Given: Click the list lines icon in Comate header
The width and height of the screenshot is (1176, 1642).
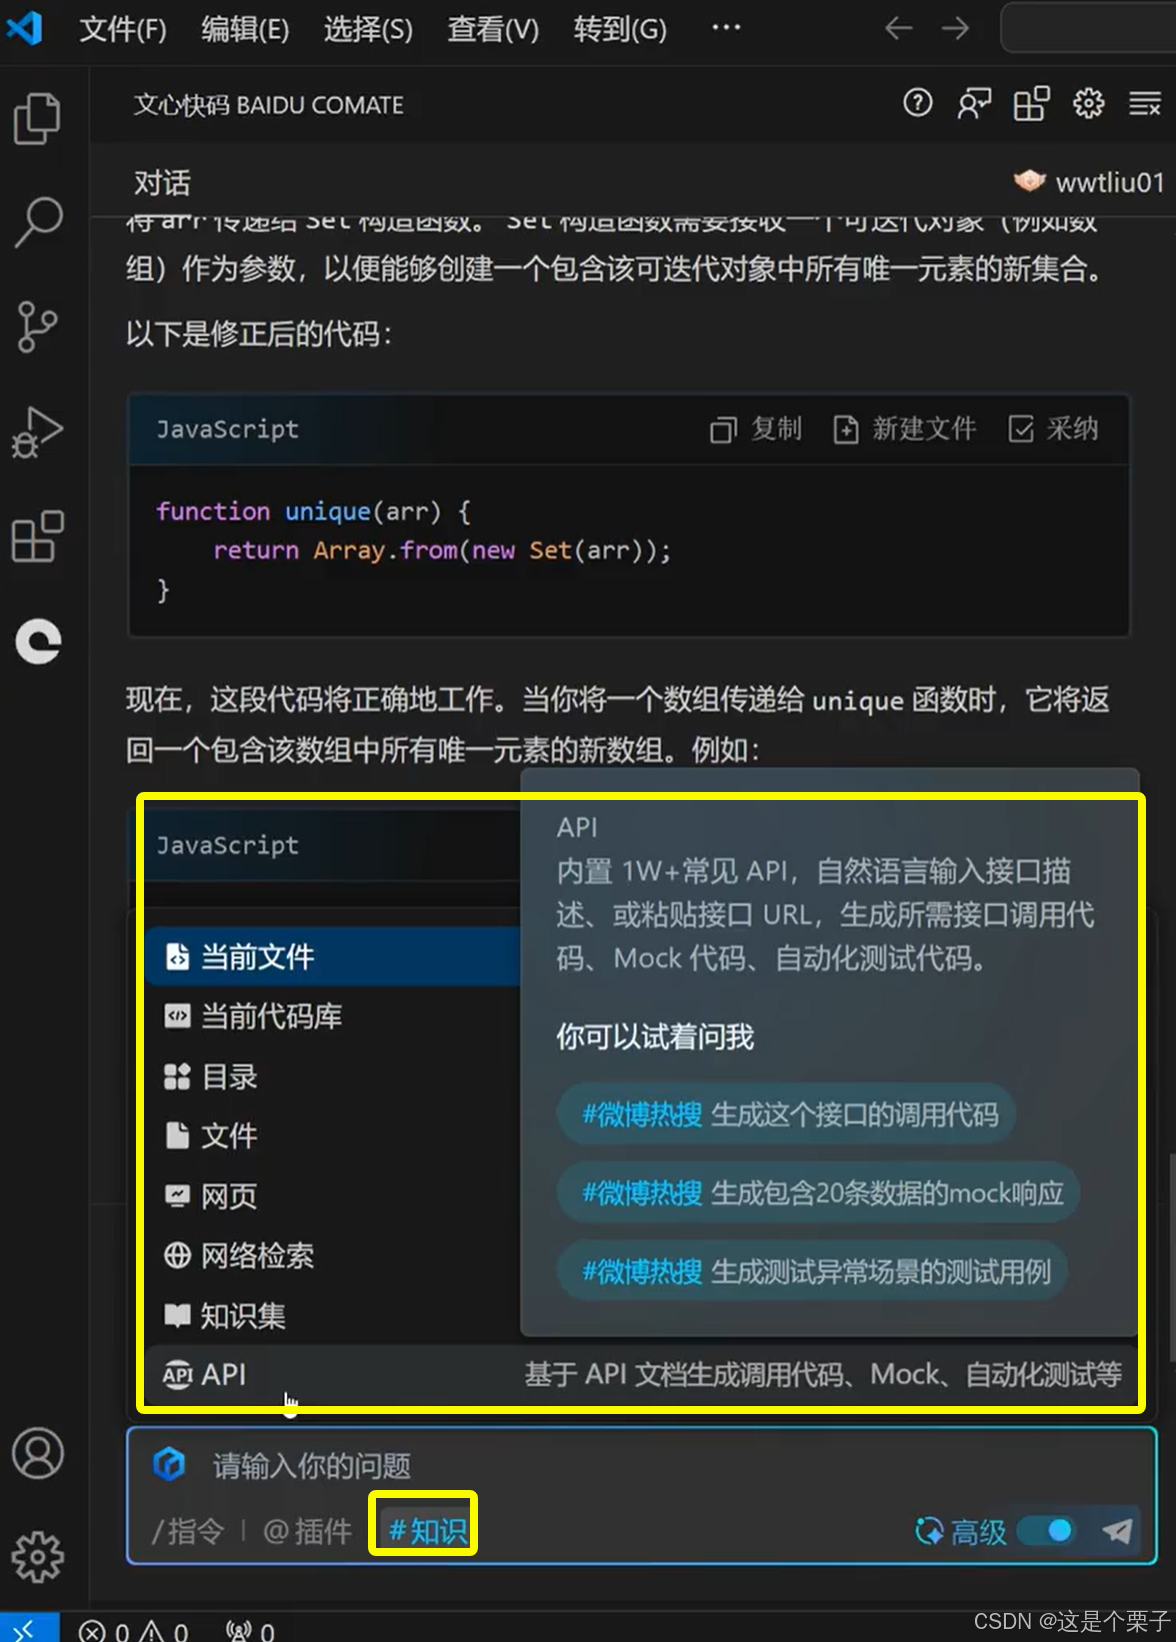Looking at the screenshot, I should point(1145,103).
